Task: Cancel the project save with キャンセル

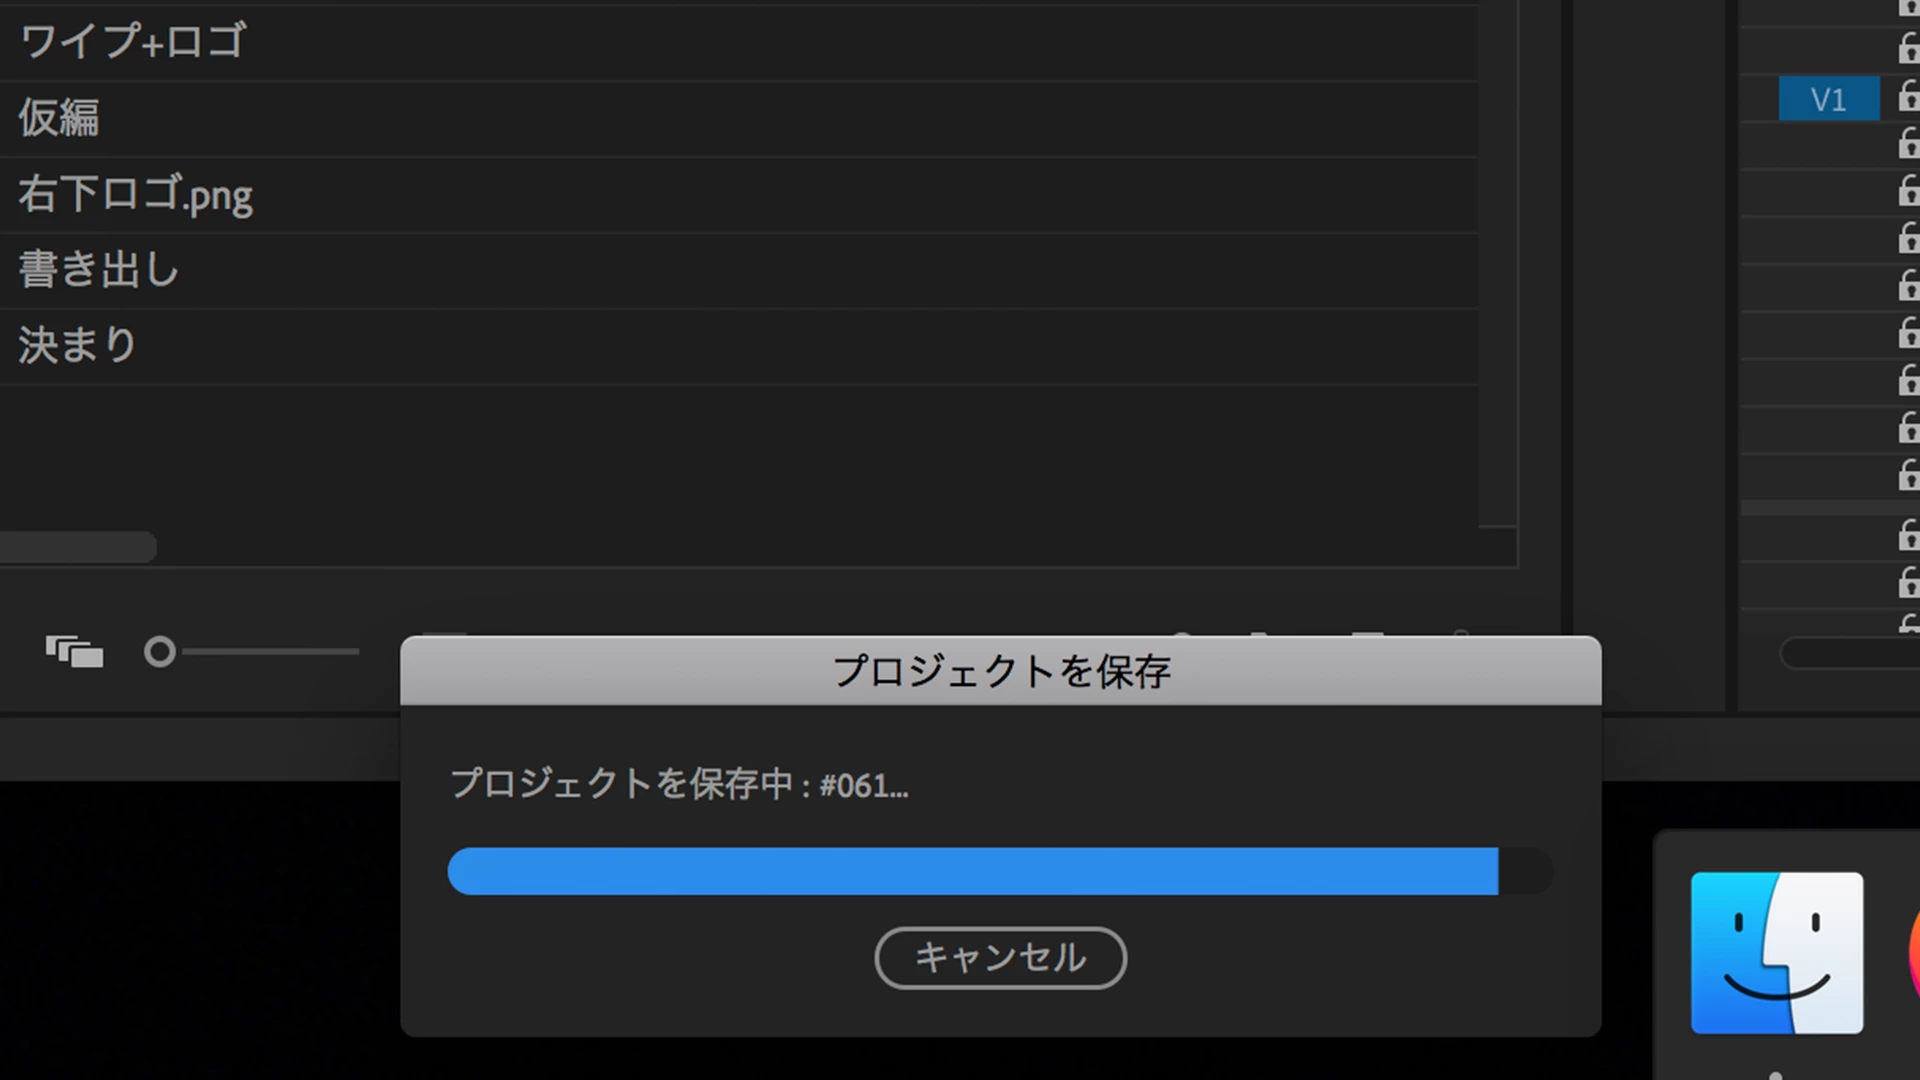Action: (x=1000, y=958)
